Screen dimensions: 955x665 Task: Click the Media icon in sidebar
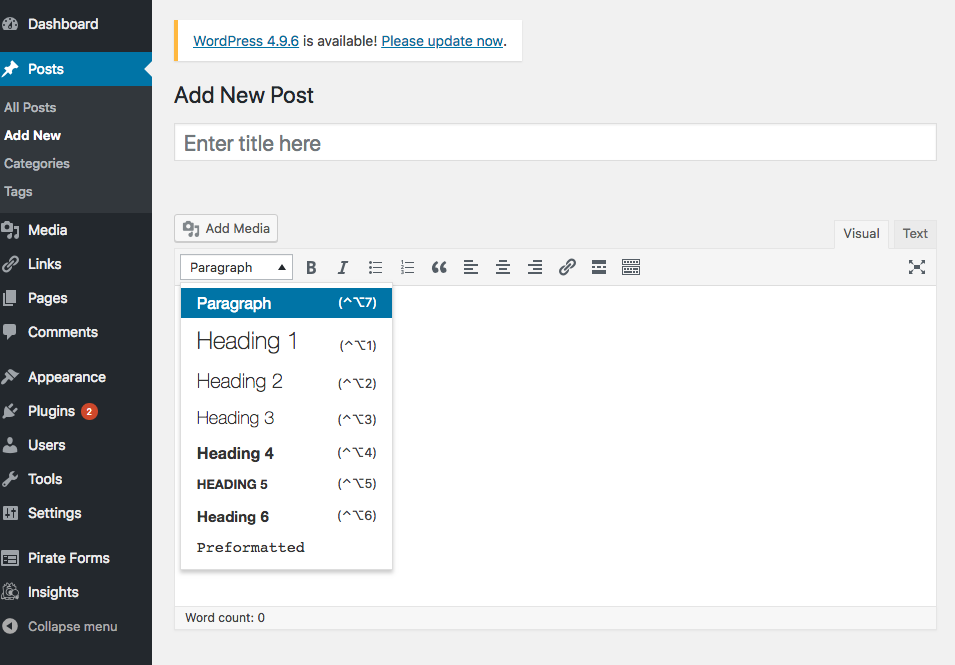point(10,230)
